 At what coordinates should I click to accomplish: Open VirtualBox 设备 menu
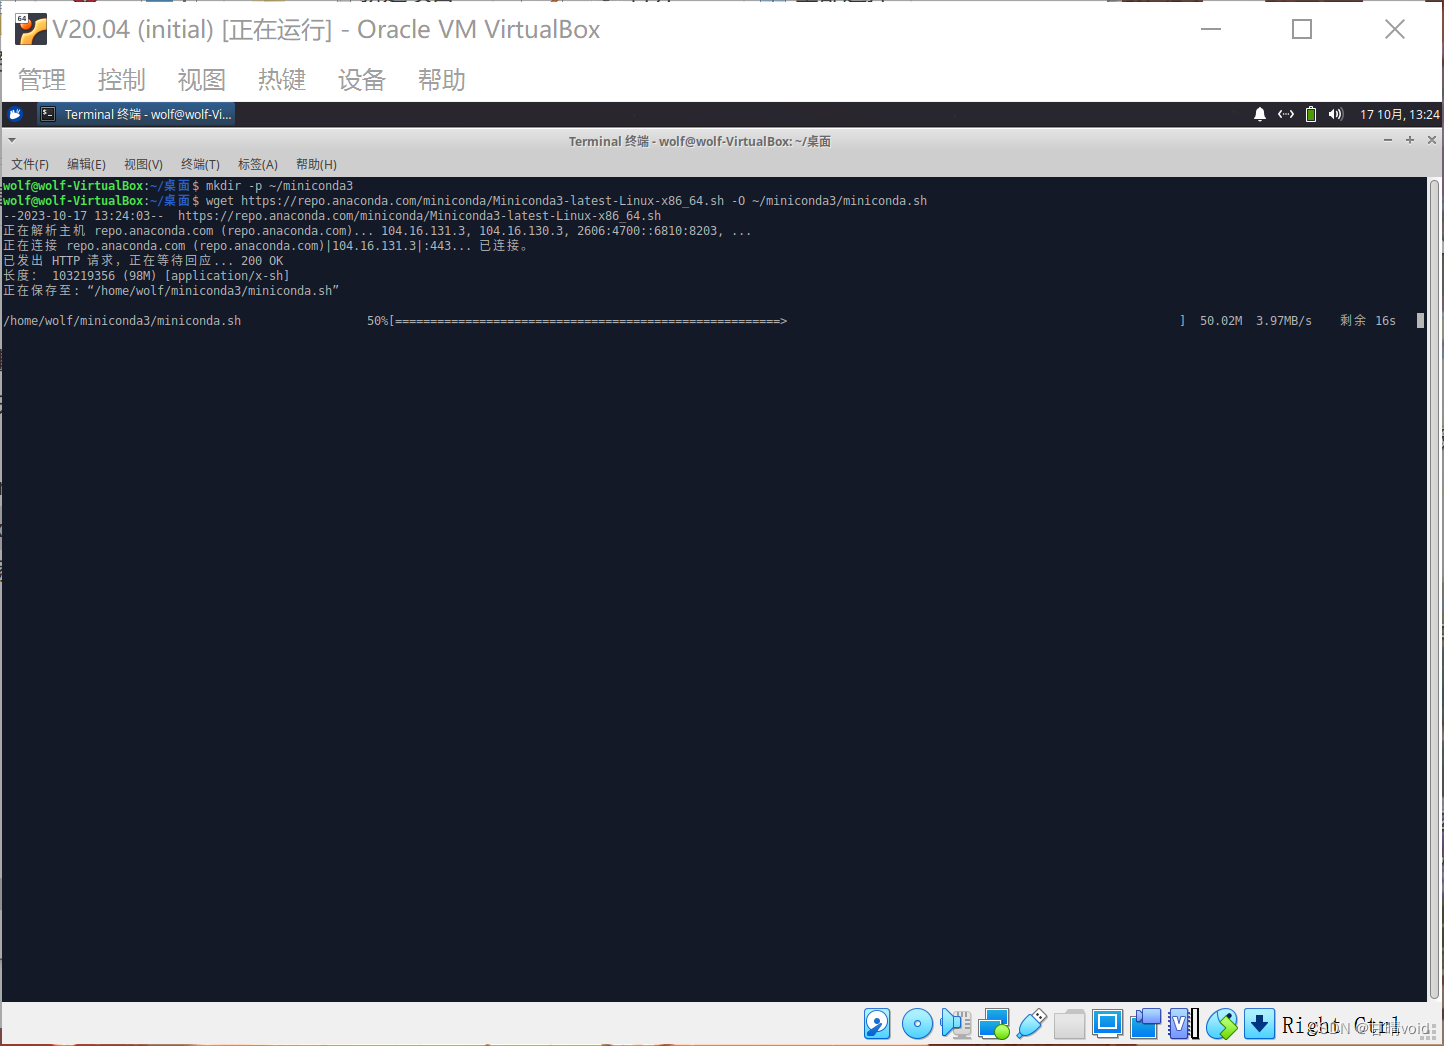pyautogui.click(x=362, y=80)
